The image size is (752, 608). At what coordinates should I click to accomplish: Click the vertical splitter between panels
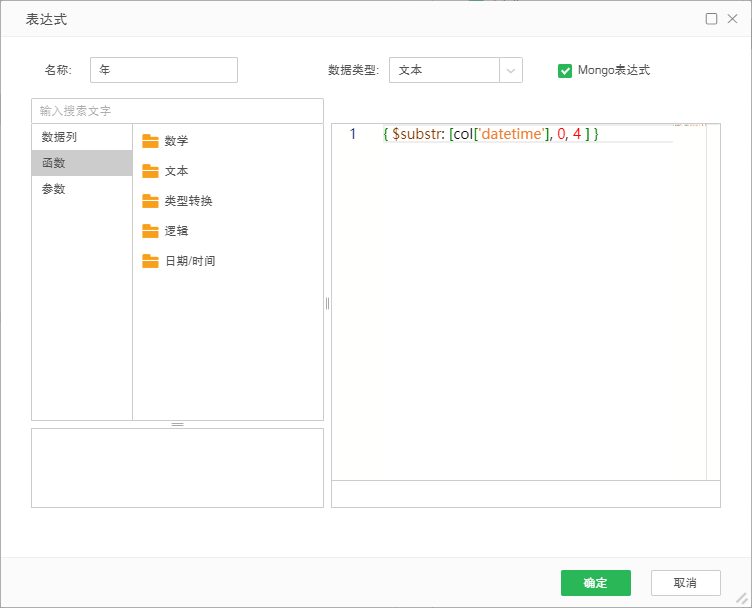click(x=327, y=303)
